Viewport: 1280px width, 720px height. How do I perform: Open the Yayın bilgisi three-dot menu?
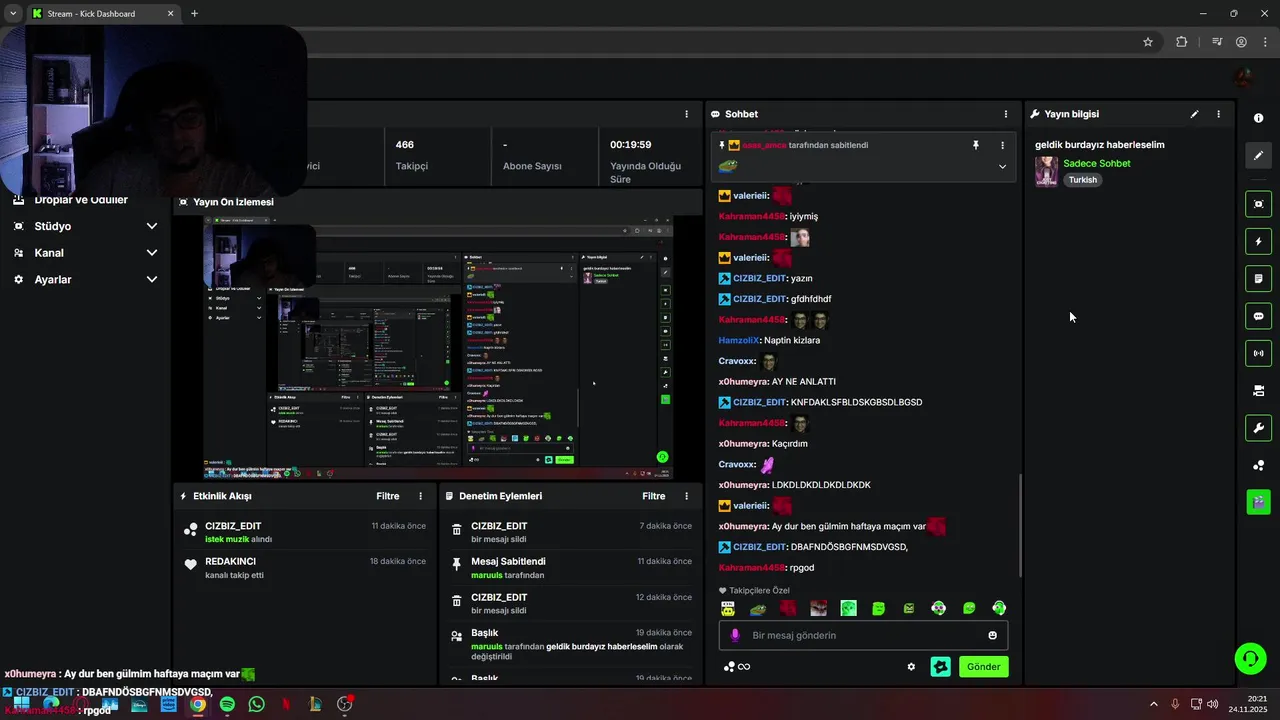coord(1218,114)
